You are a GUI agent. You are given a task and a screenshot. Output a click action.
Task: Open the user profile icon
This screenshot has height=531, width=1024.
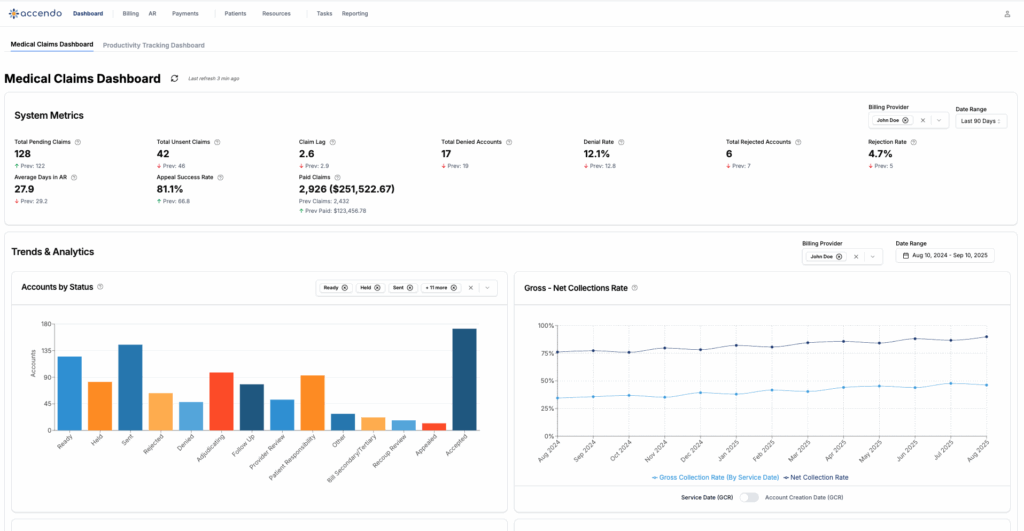pyautogui.click(x=1006, y=14)
